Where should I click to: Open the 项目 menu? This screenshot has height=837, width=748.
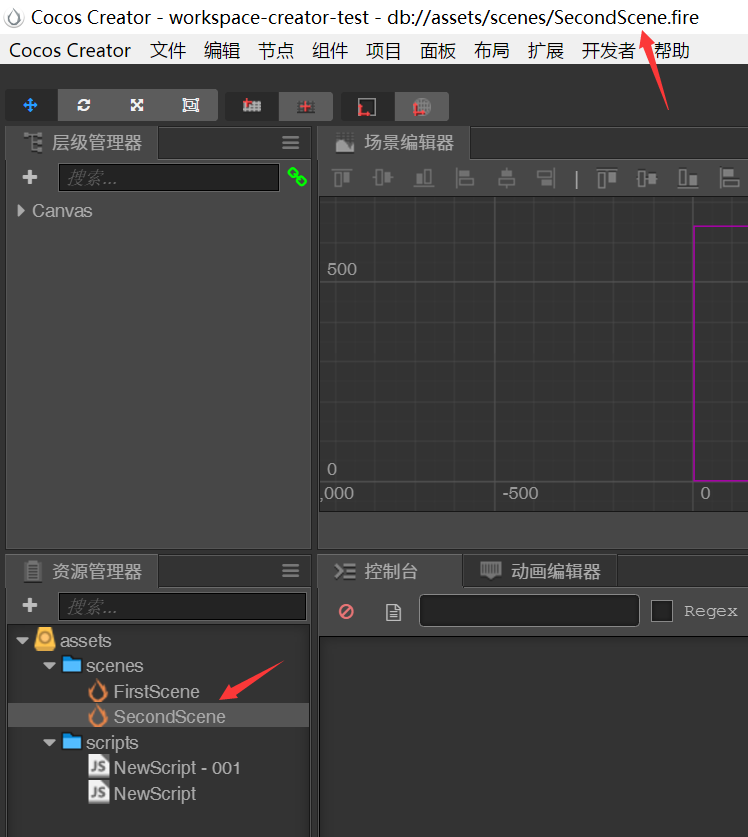384,51
